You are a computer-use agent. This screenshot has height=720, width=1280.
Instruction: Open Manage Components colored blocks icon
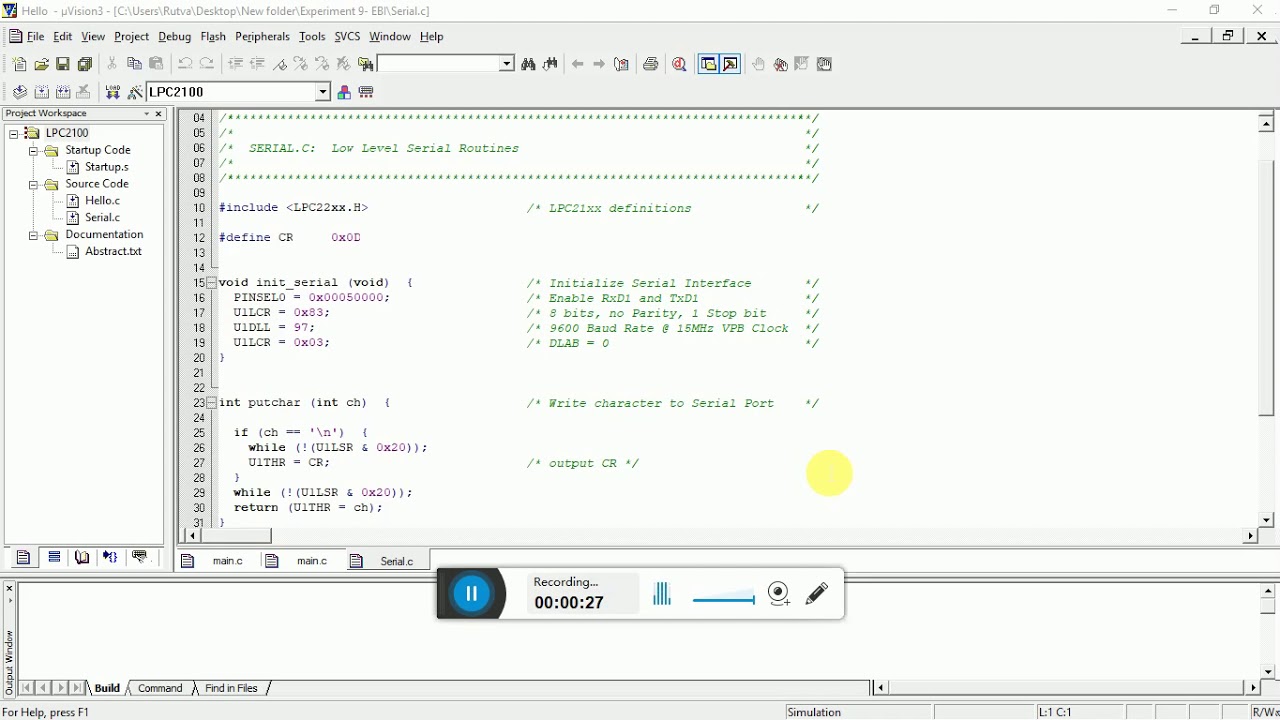tap(344, 92)
